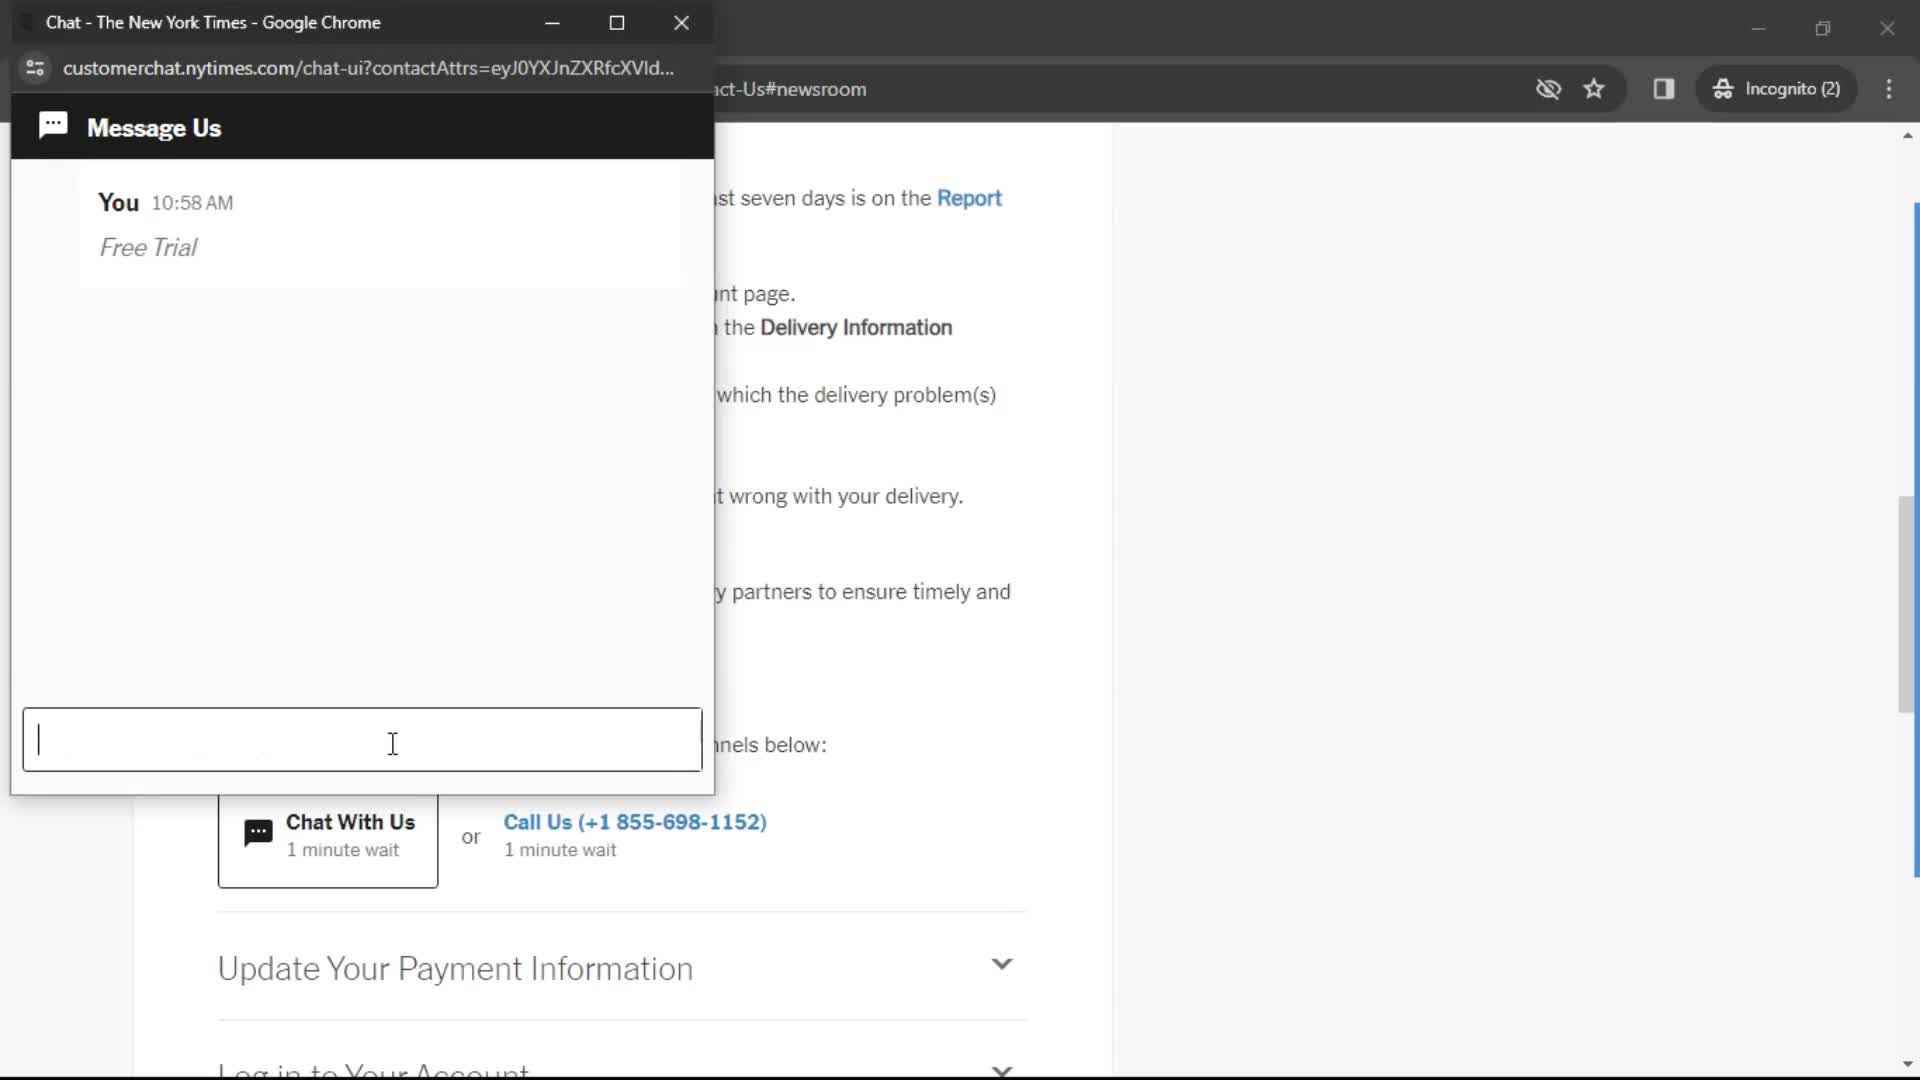Close the Chat - The New York Times window
The image size is (1920, 1080).
click(x=682, y=23)
